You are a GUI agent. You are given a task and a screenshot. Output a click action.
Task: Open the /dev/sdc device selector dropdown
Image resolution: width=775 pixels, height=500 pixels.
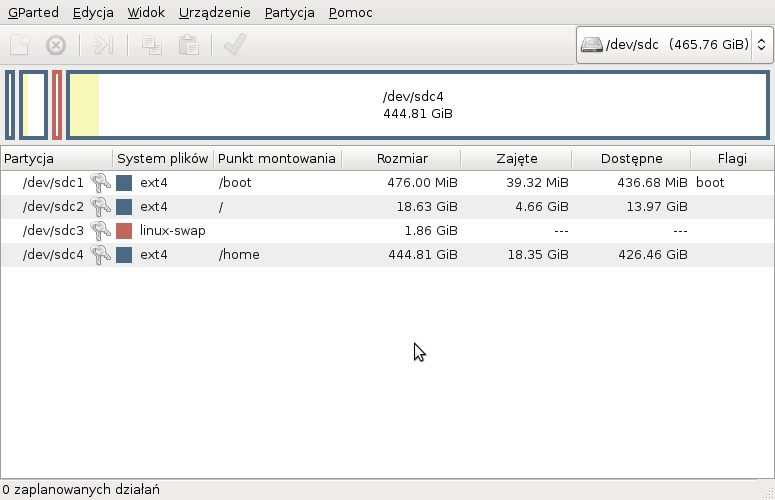click(x=674, y=45)
